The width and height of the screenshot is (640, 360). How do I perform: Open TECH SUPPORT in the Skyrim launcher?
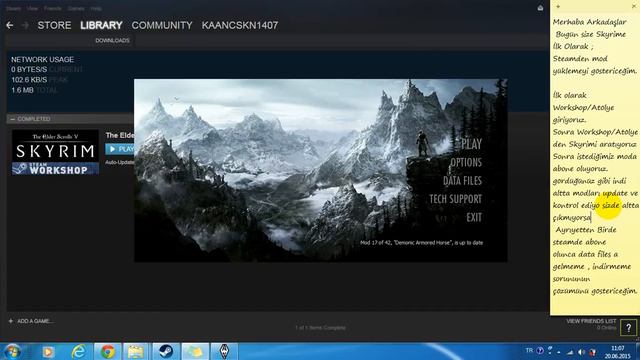[x=456, y=199]
